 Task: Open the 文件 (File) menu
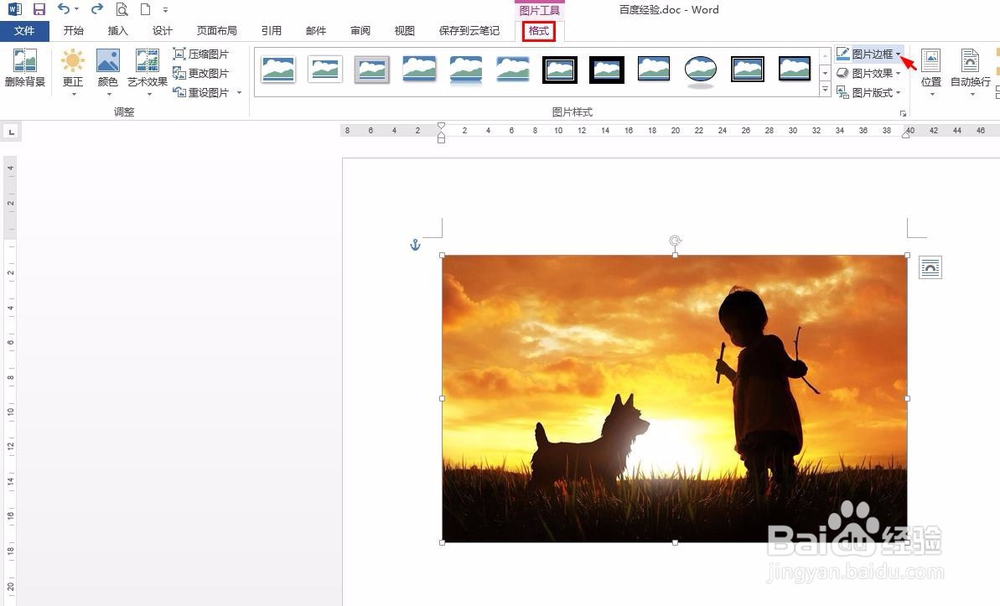(x=24, y=31)
